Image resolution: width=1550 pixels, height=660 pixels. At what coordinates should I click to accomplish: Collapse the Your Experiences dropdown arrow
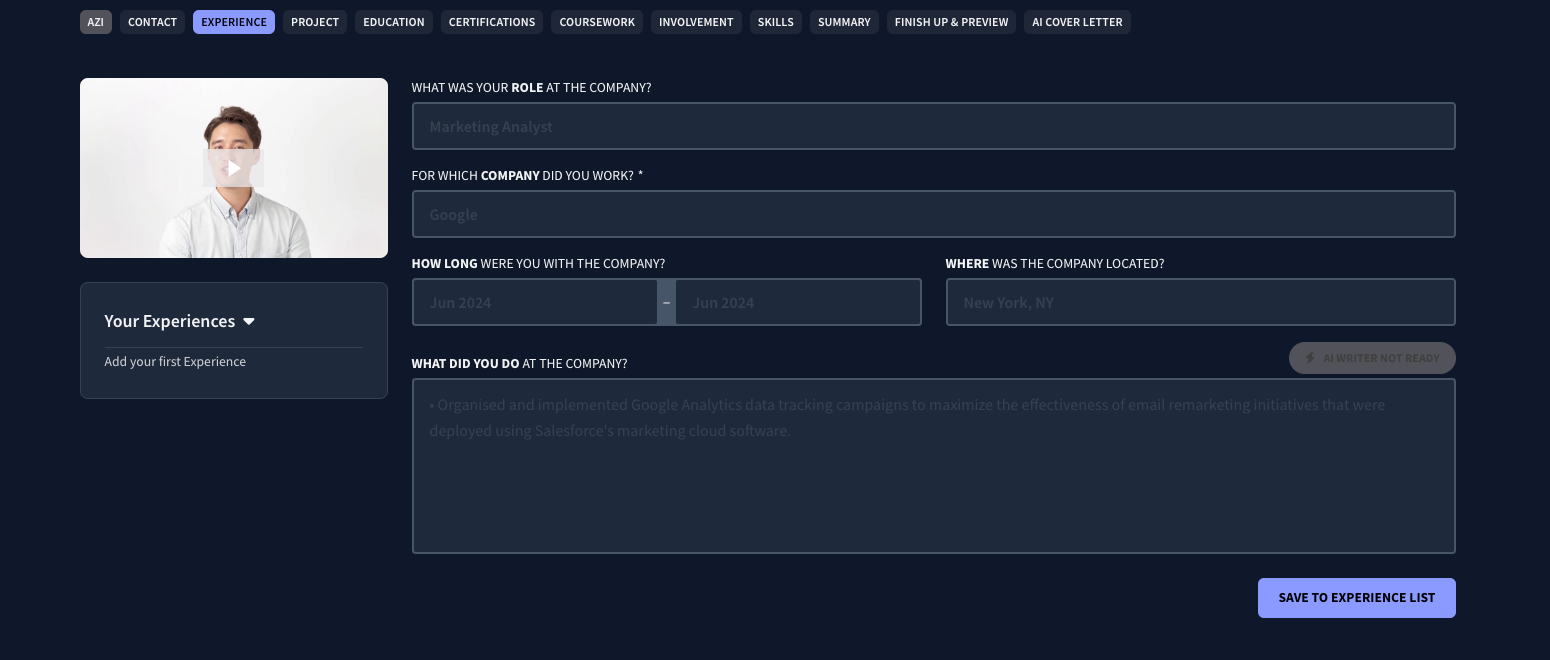248,321
